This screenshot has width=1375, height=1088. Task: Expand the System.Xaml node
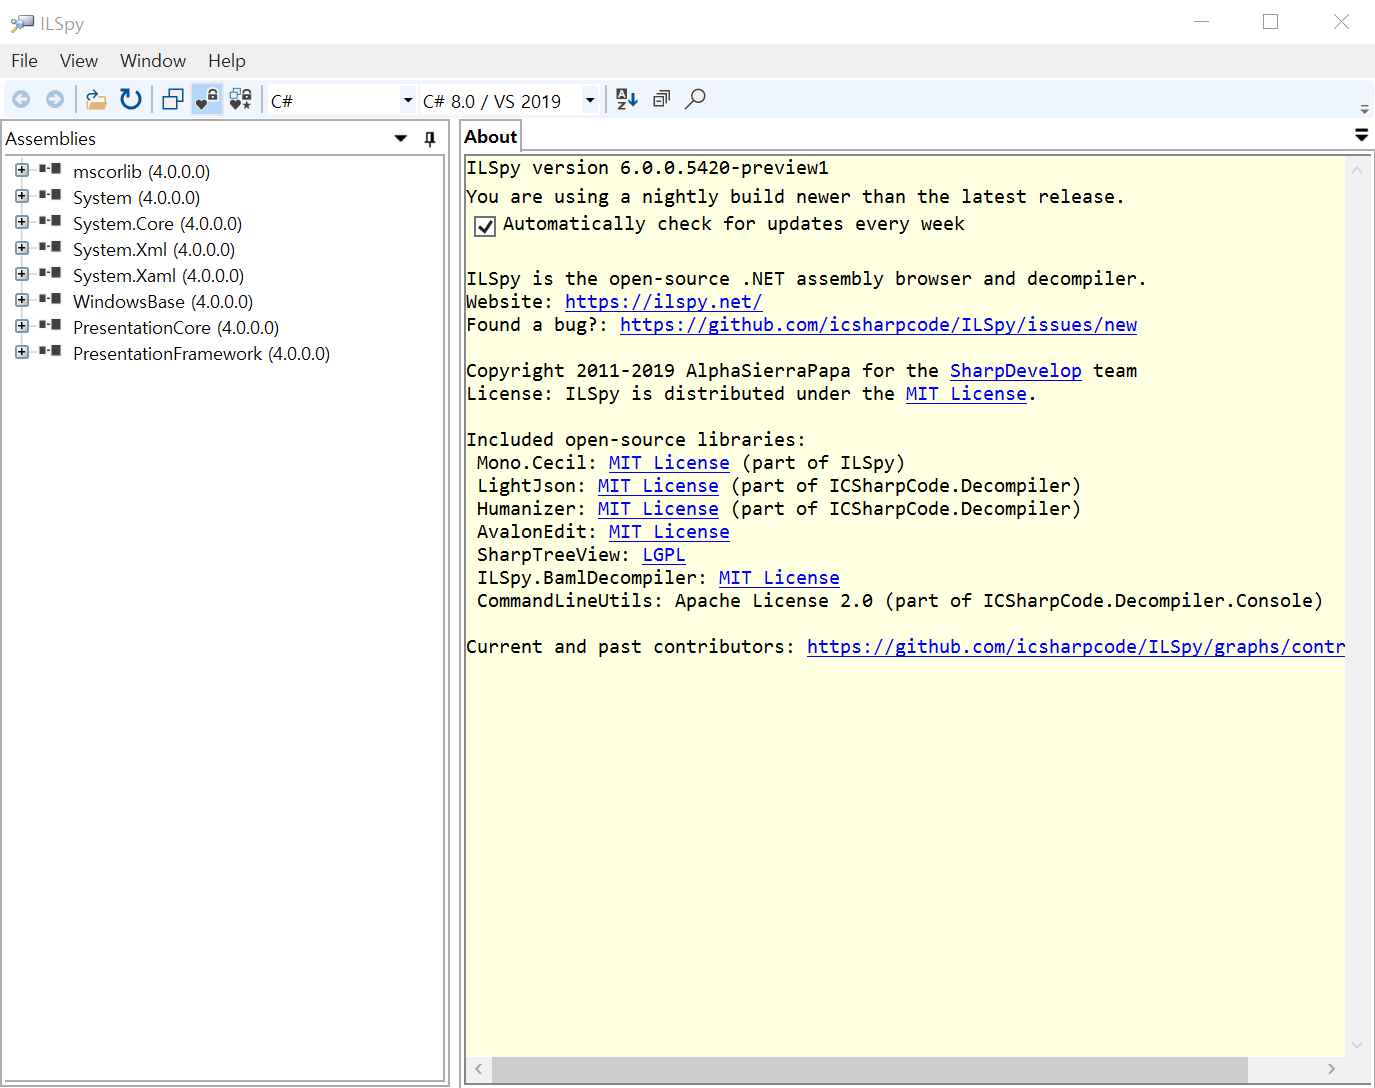pos(22,274)
